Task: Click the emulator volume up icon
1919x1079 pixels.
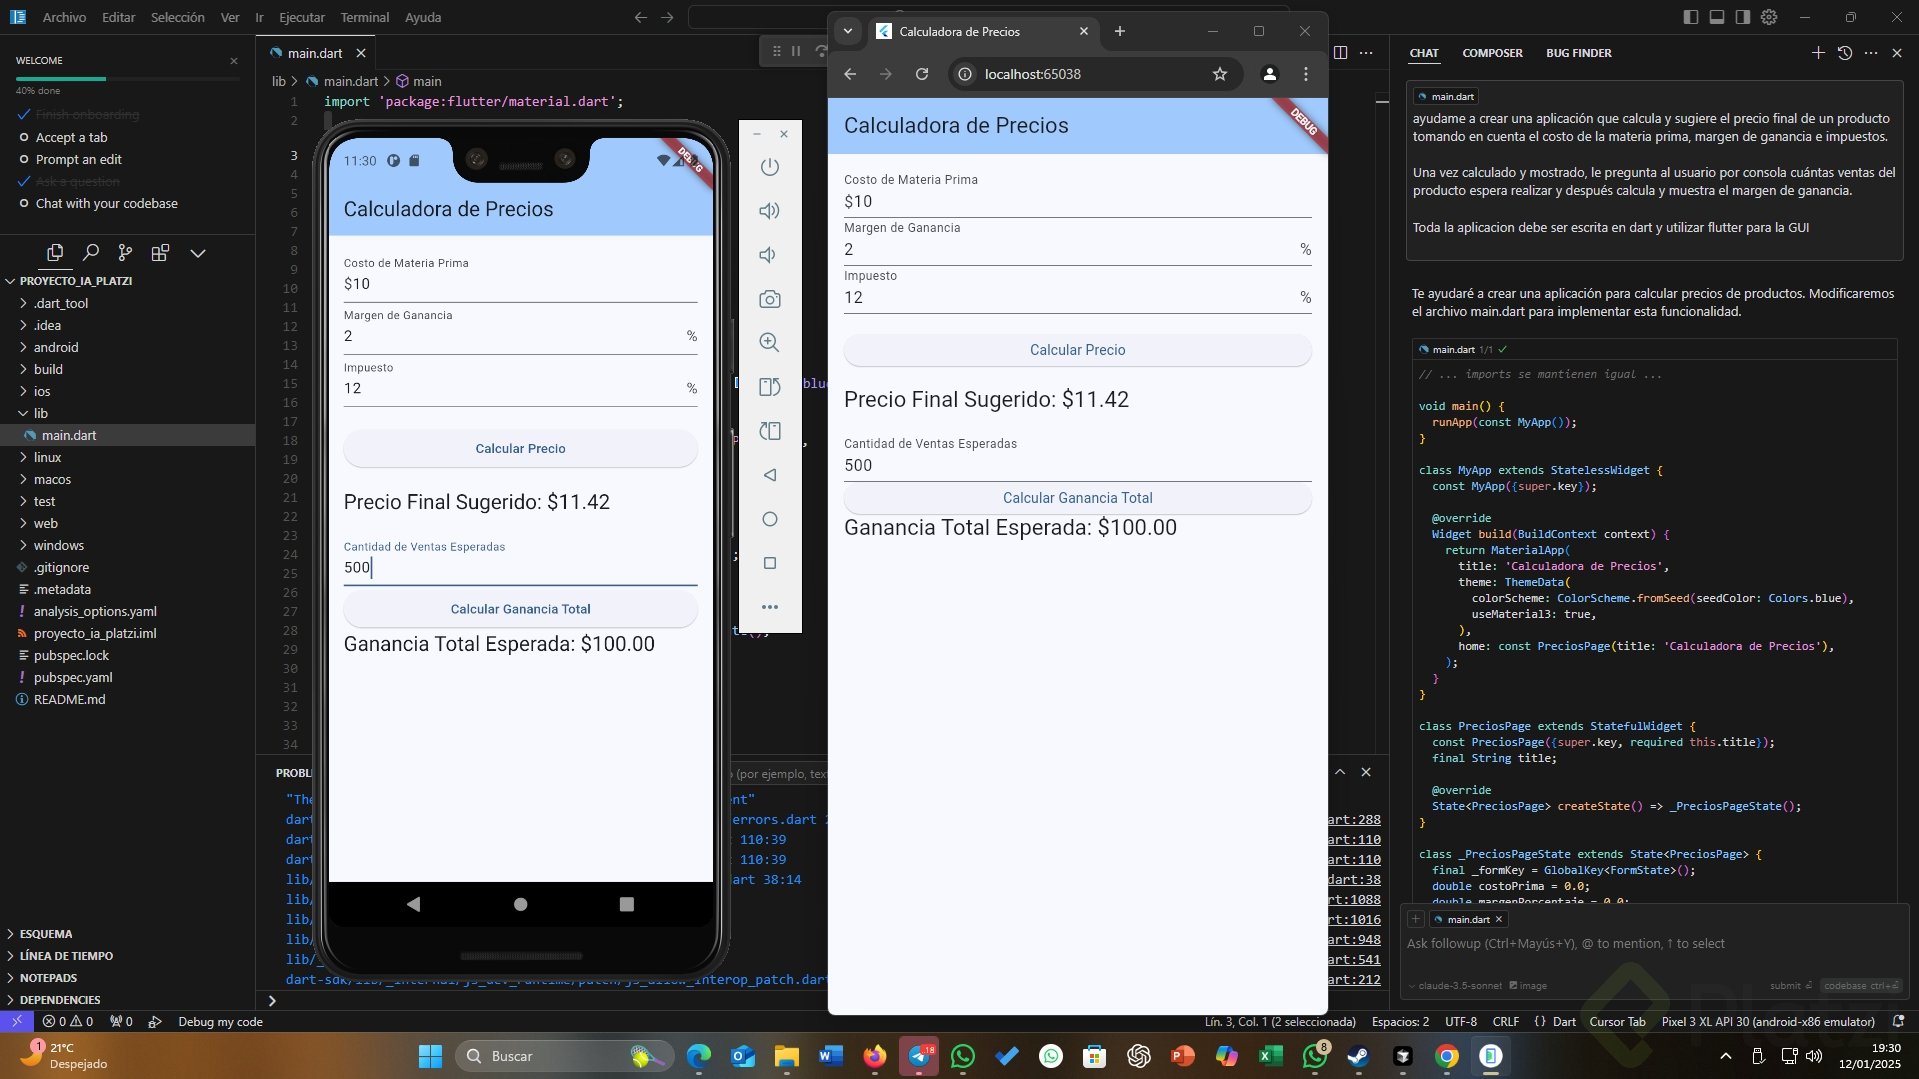Action: (x=768, y=211)
